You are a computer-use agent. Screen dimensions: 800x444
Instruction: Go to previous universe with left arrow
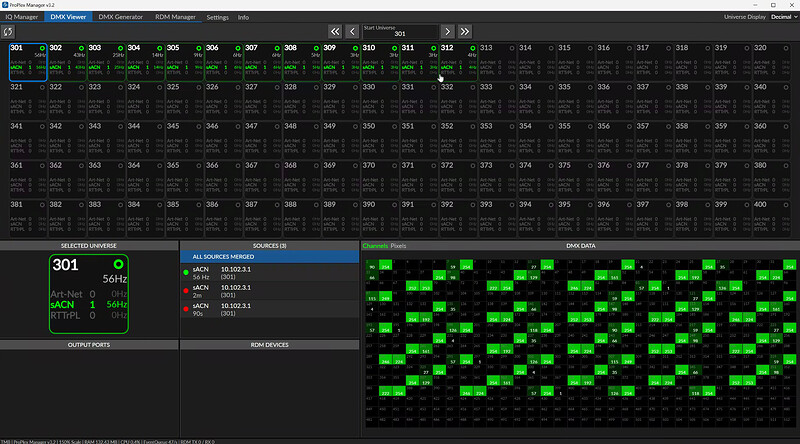click(352, 32)
